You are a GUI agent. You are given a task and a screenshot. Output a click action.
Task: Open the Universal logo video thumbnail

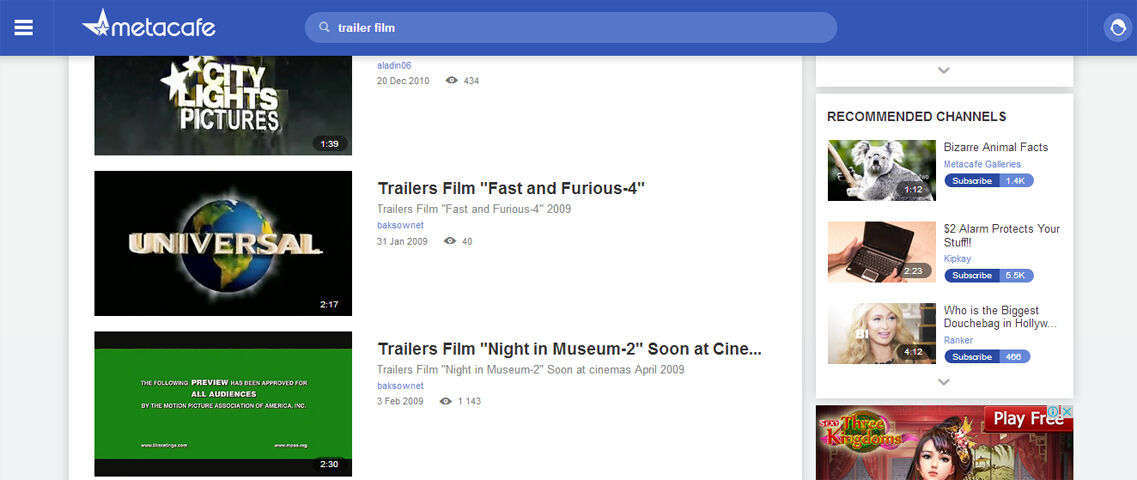click(x=223, y=244)
